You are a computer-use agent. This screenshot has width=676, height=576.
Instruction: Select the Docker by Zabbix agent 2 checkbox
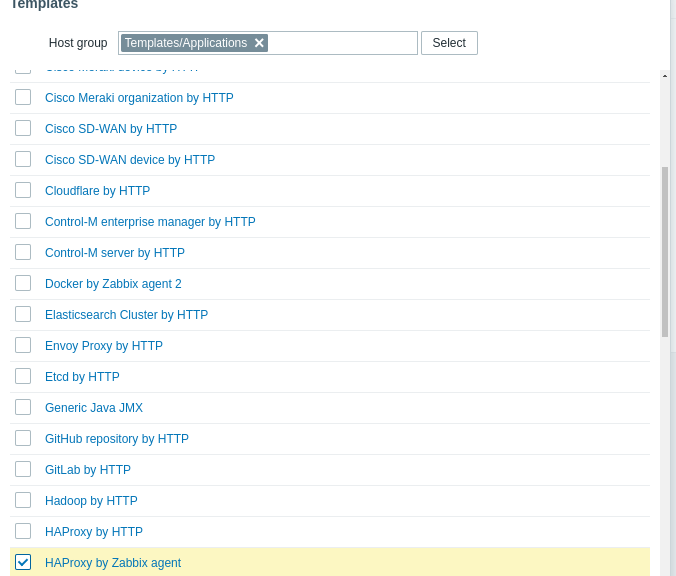point(23,284)
